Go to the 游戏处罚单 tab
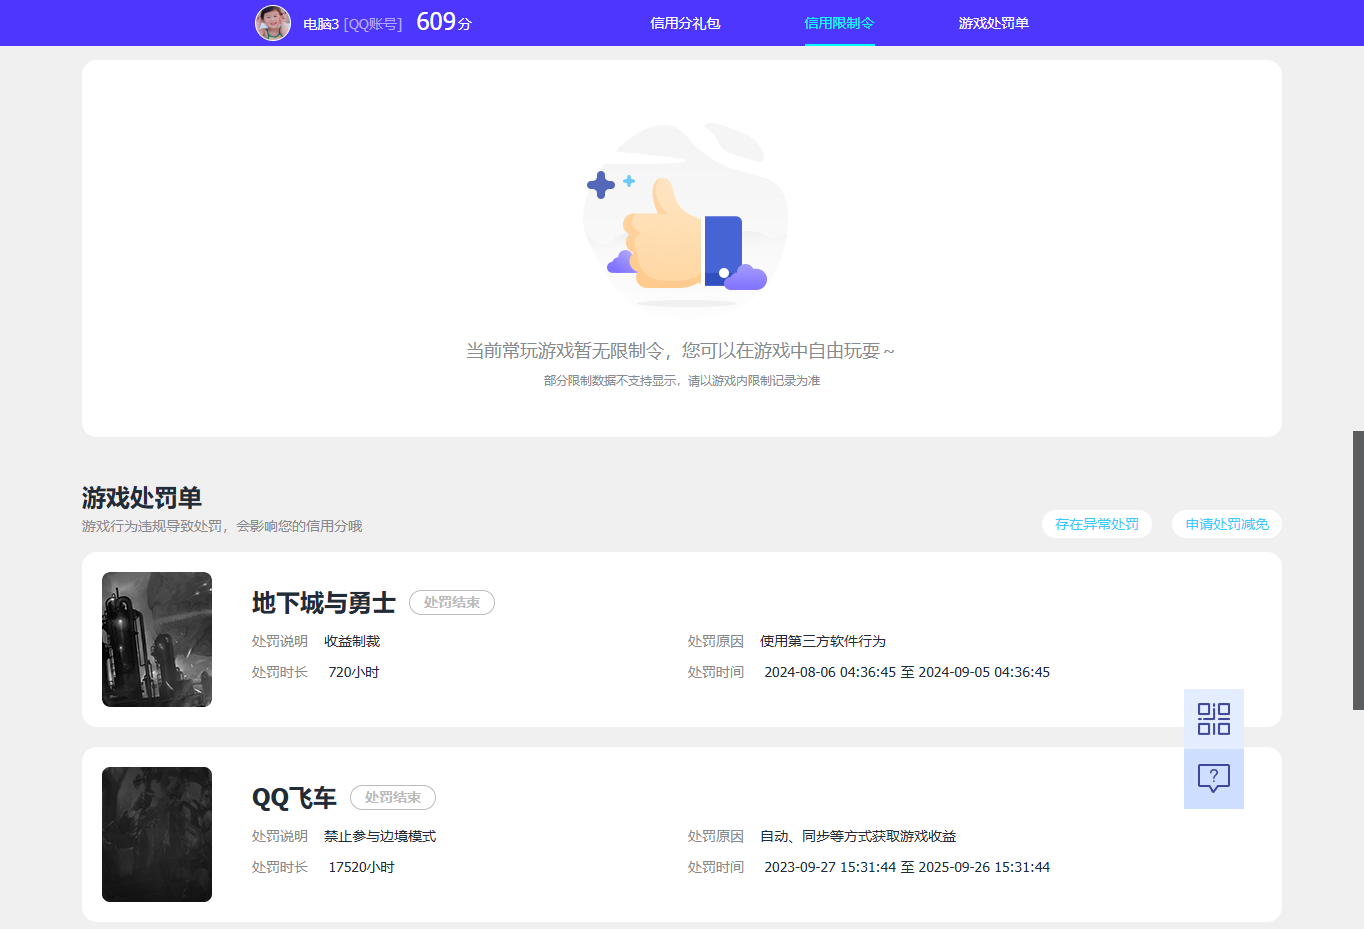This screenshot has width=1364, height=929. pos(993,23)
